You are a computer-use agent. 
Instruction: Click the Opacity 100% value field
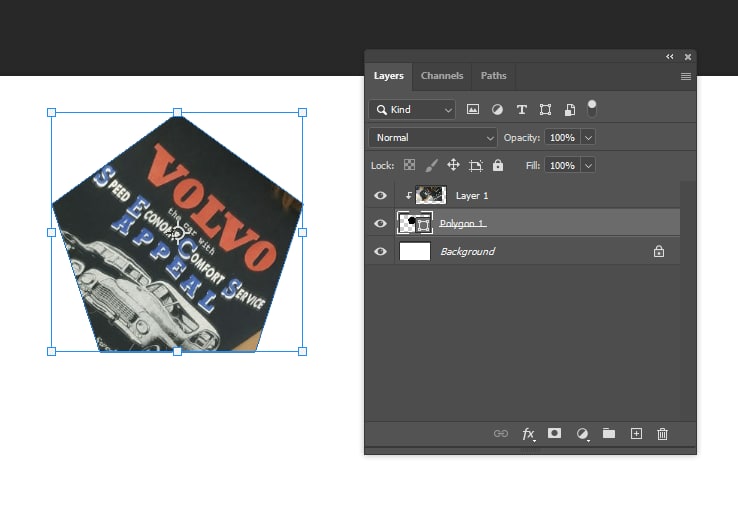click(x=562, y=137)
